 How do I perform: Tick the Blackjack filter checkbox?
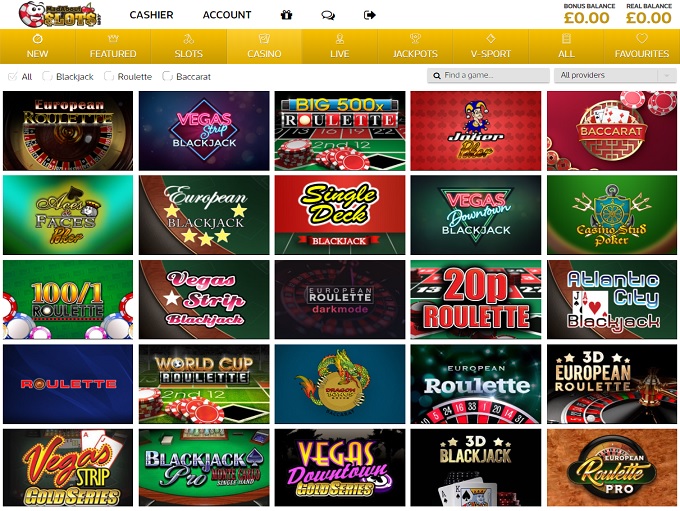[x=47, y=76]
